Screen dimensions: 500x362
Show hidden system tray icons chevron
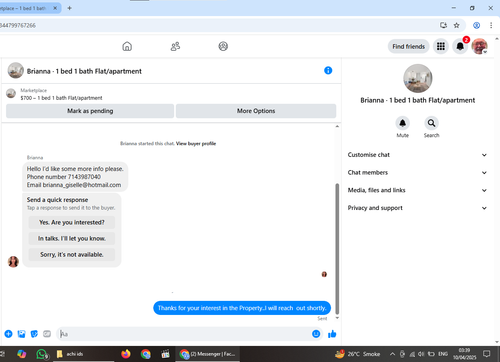tap(392, 354)
